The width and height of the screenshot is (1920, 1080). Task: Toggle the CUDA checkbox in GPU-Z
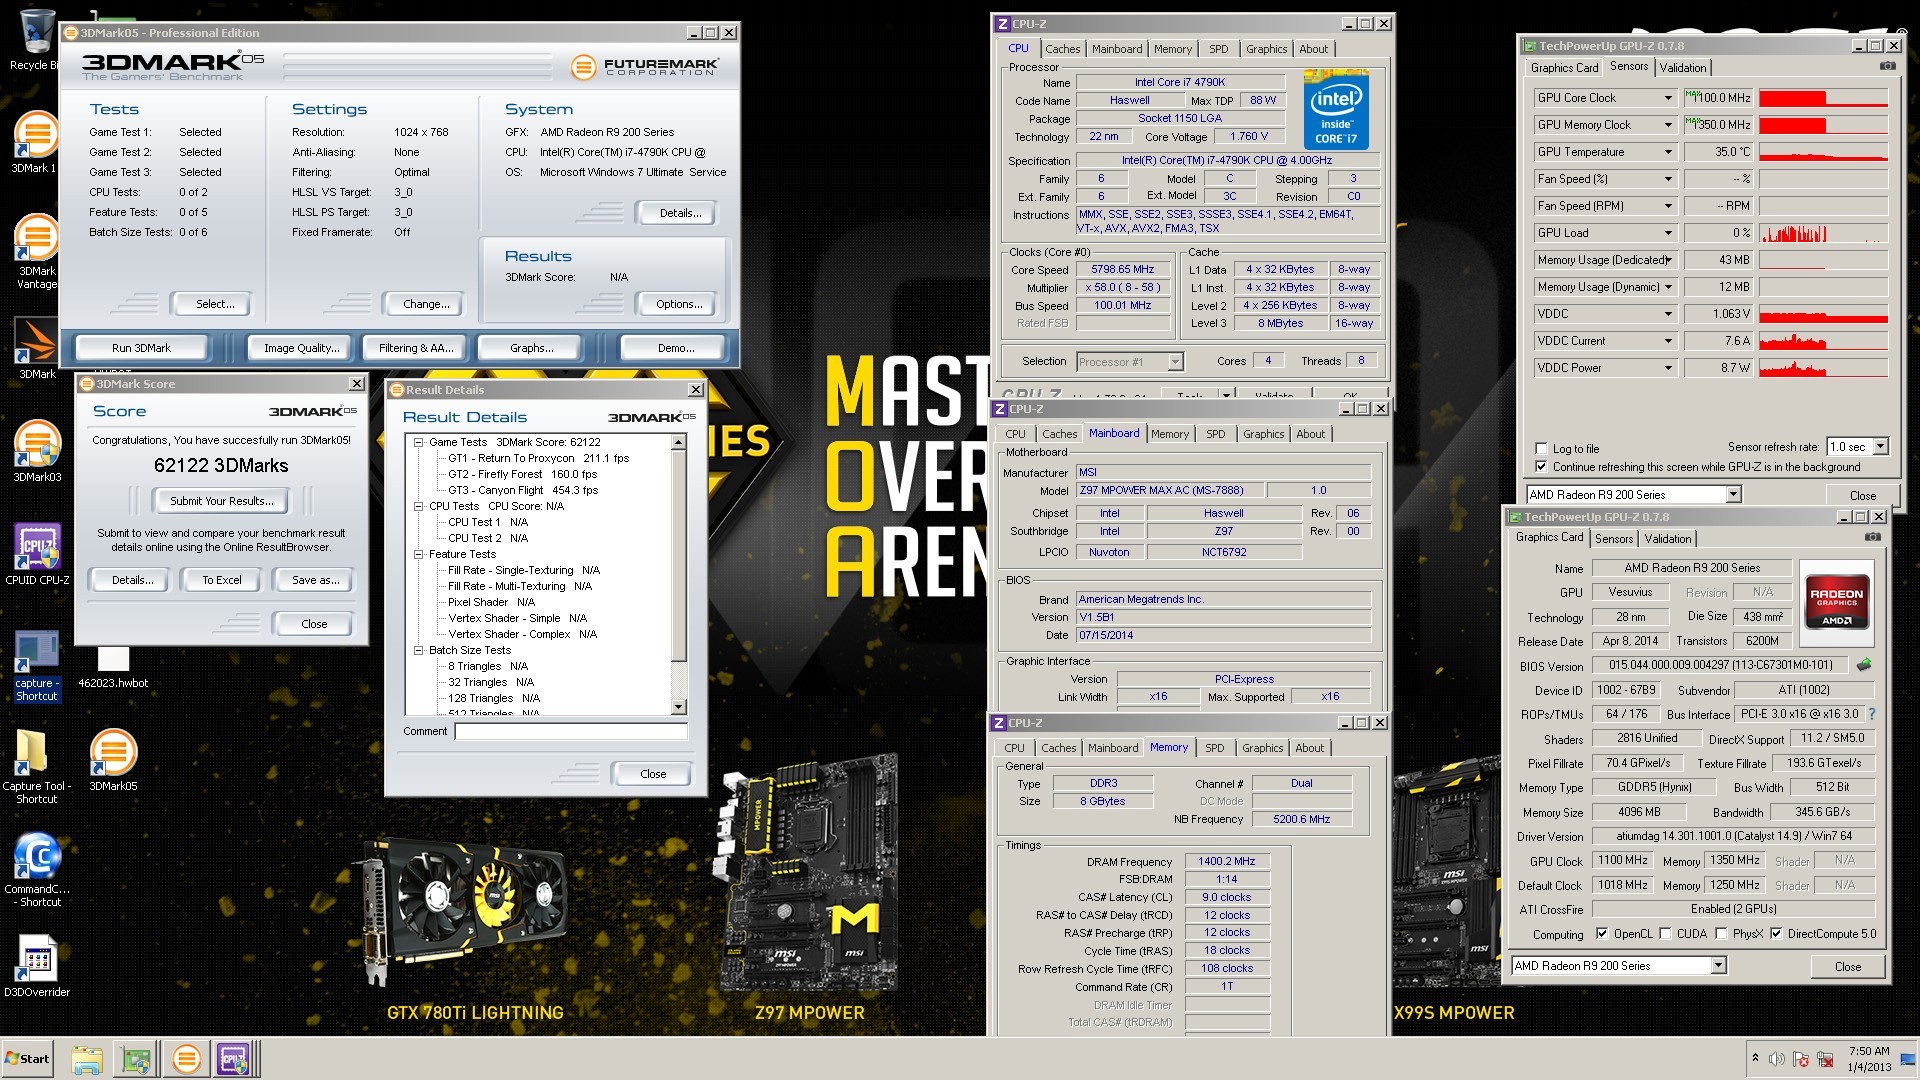(1665, 934)
